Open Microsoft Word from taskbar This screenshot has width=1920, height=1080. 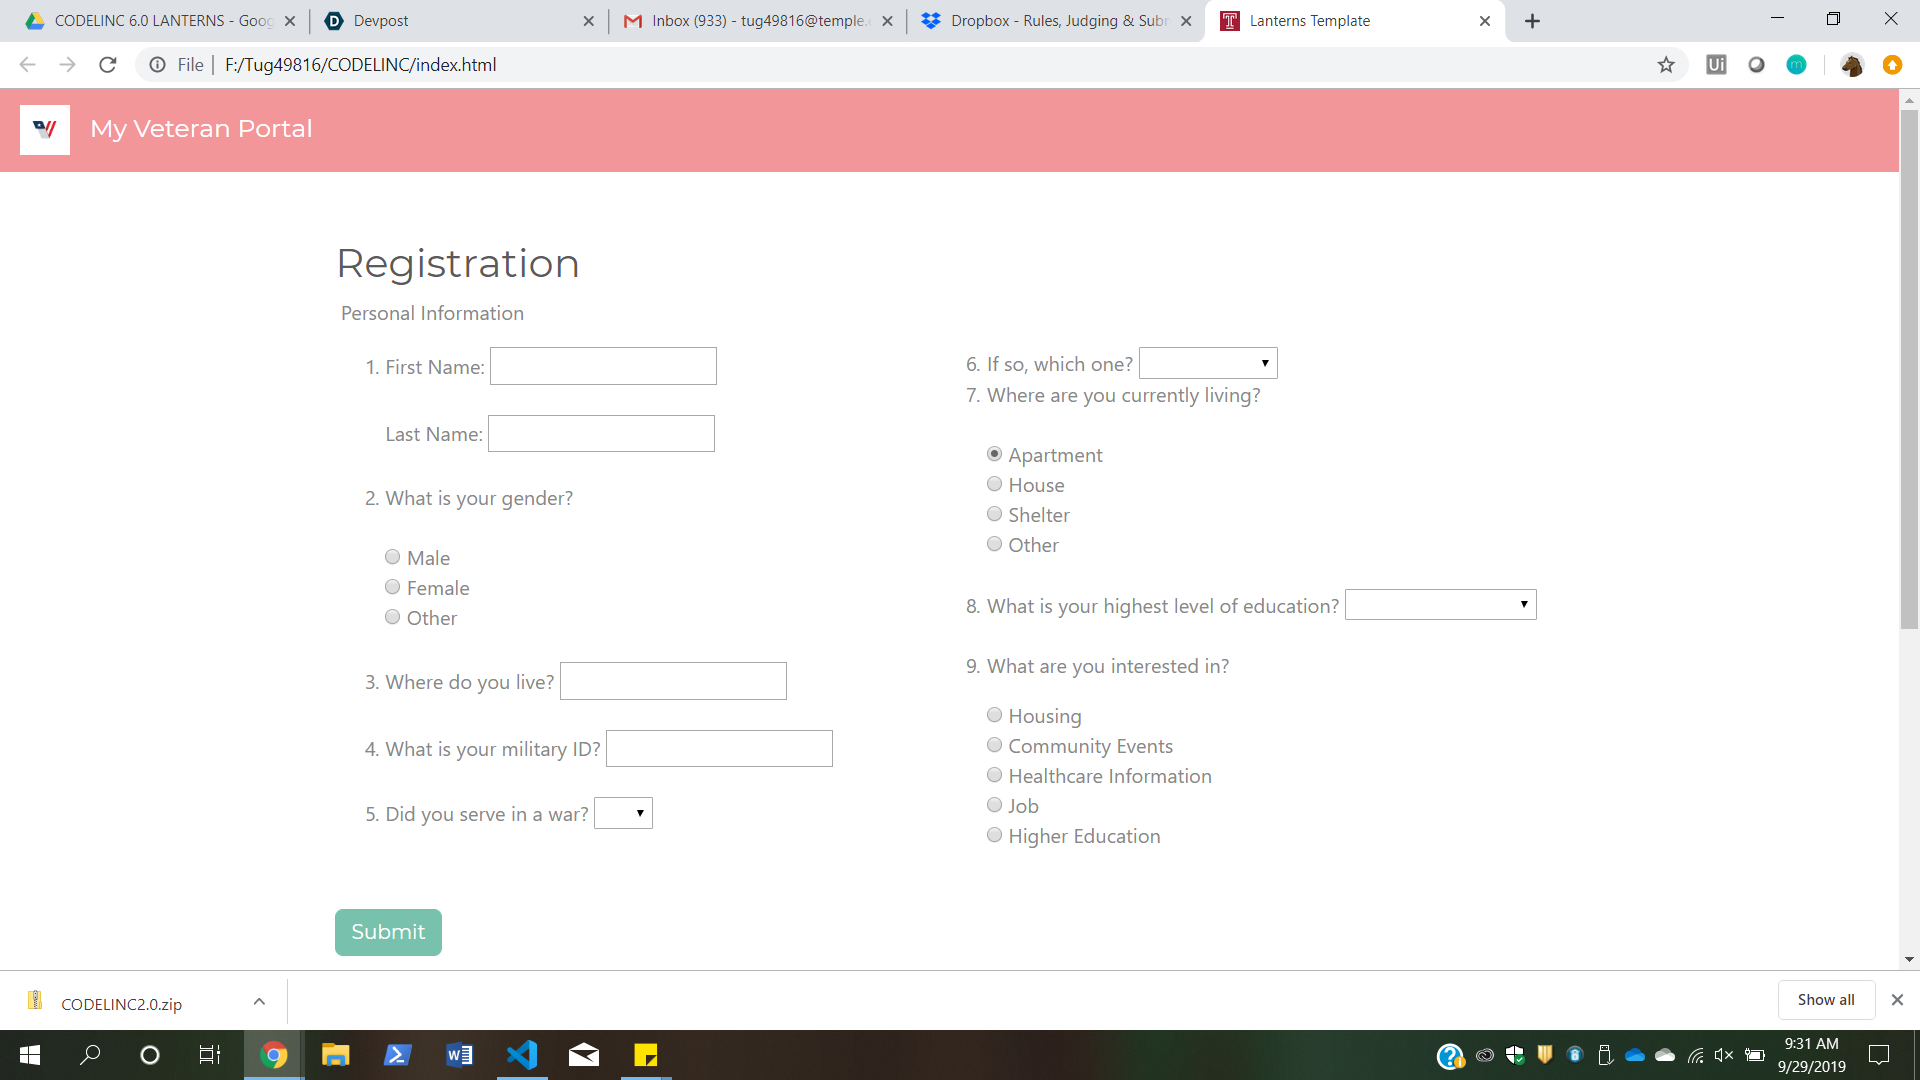[459, 1055]
